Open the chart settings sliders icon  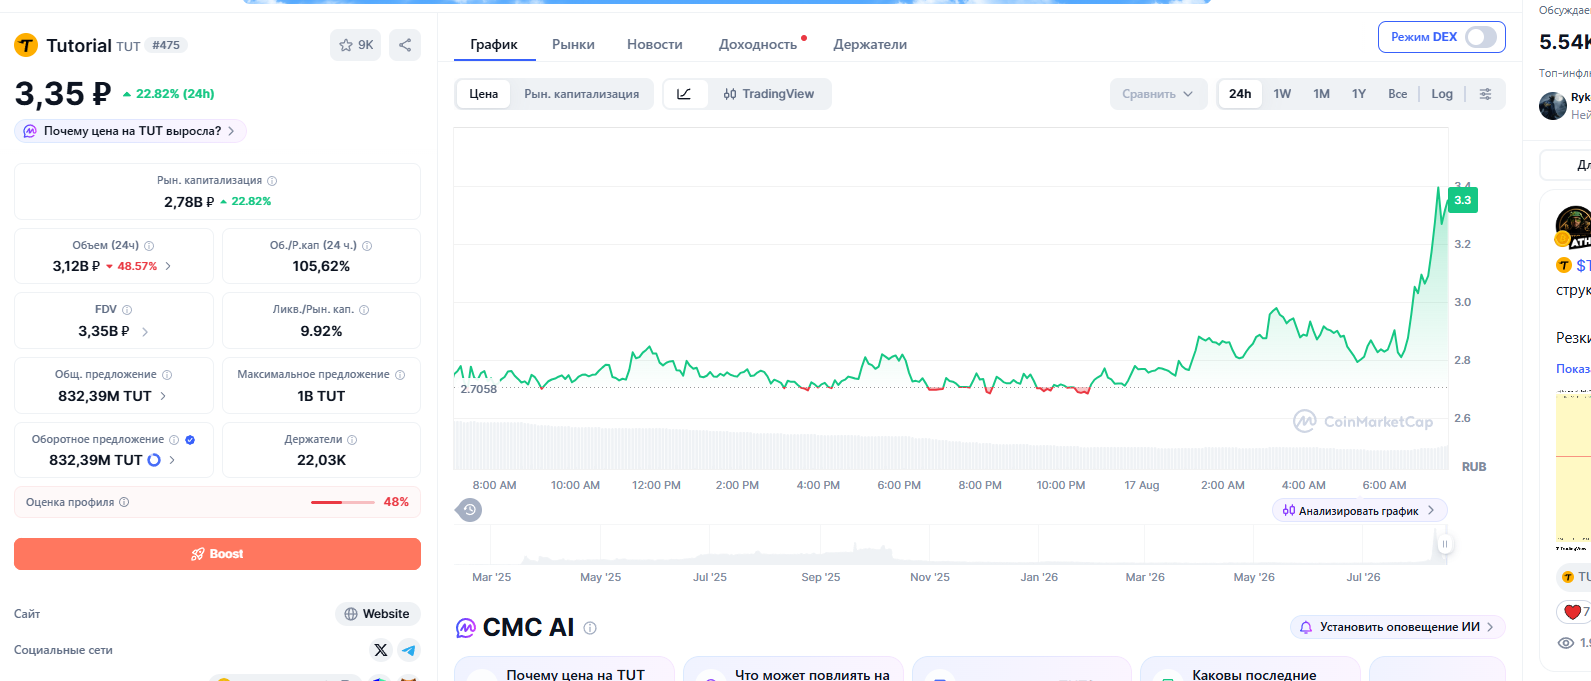(1486, 94)
